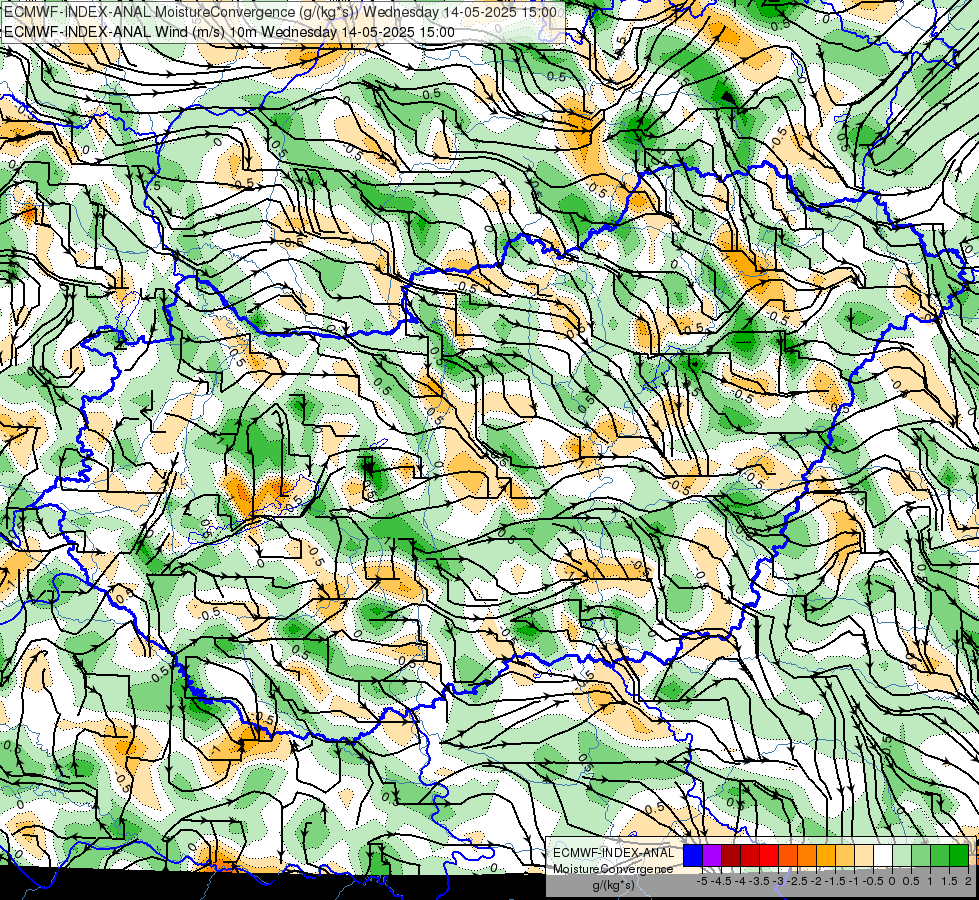Click legend label 'ECMWF-INDEX-ANAL'

click(x=614, y=853)
